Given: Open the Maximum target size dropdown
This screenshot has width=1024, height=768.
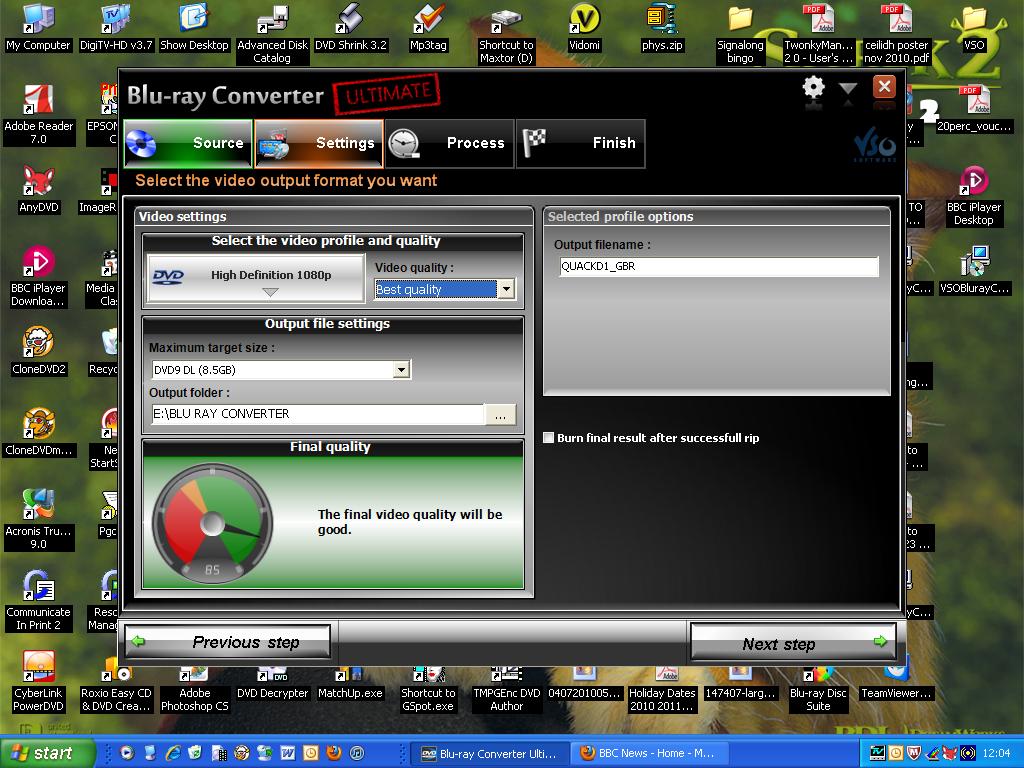Looking at the screenshot, I should click(x=402, y=370).
